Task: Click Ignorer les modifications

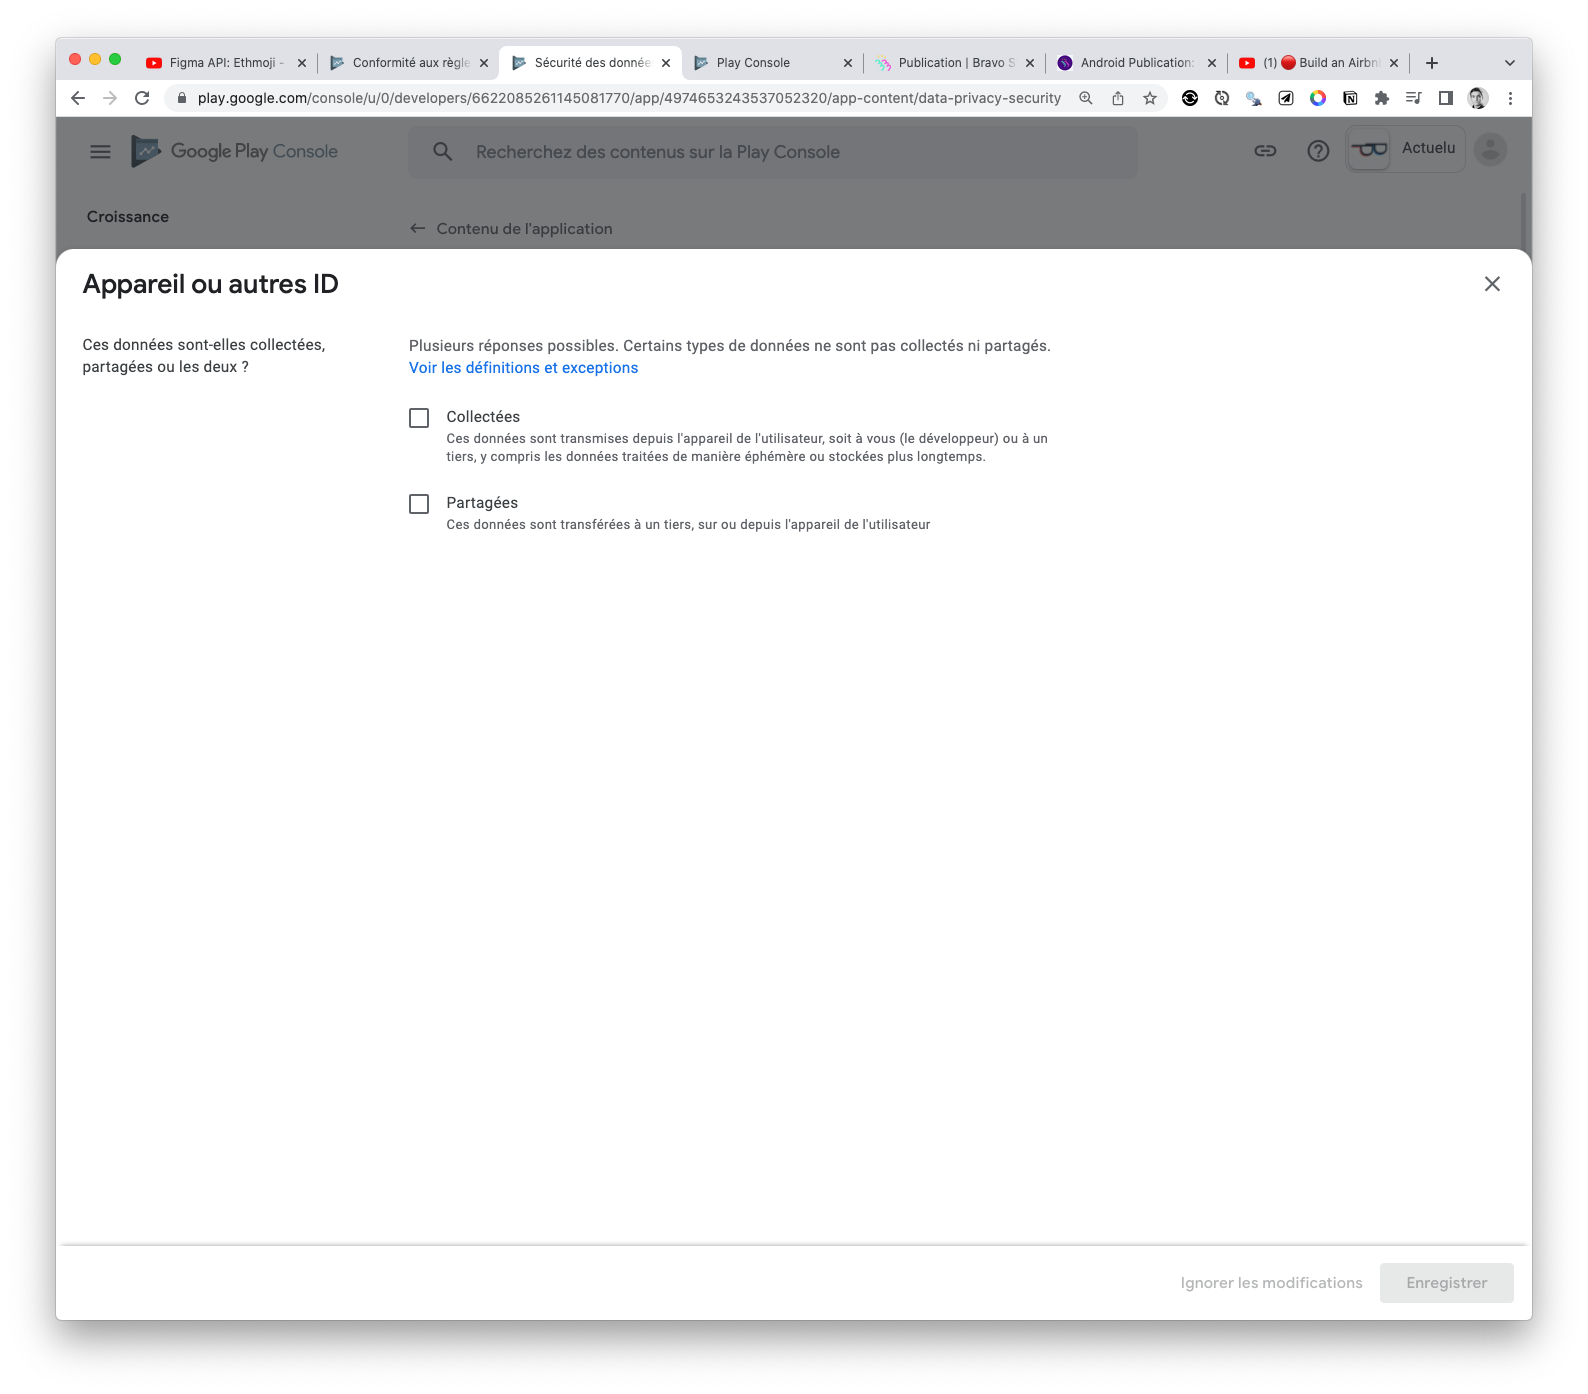Action: tap(1271, 1283)
